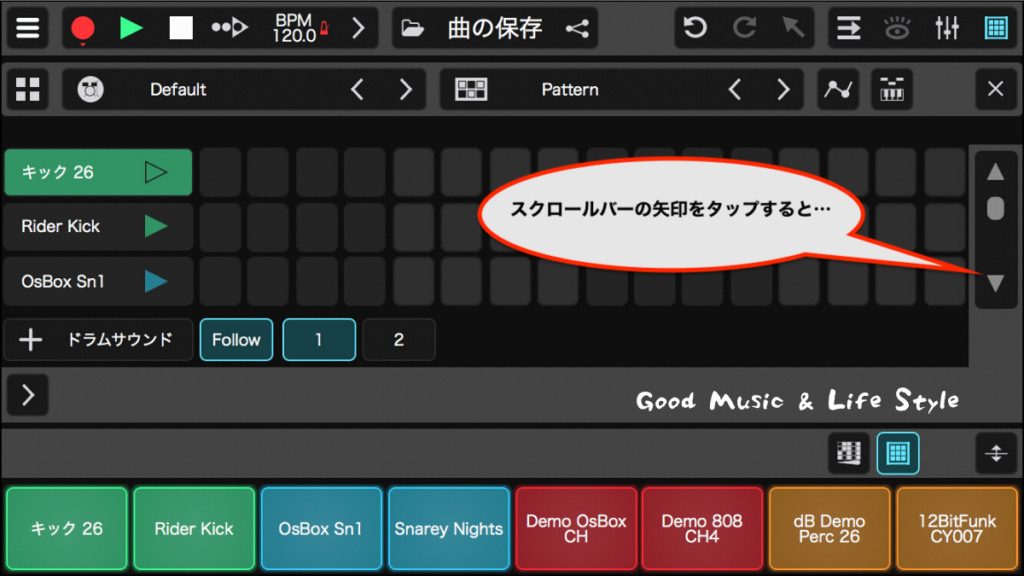
Task: Expand the side panel with right chevron
Action: 27,395
